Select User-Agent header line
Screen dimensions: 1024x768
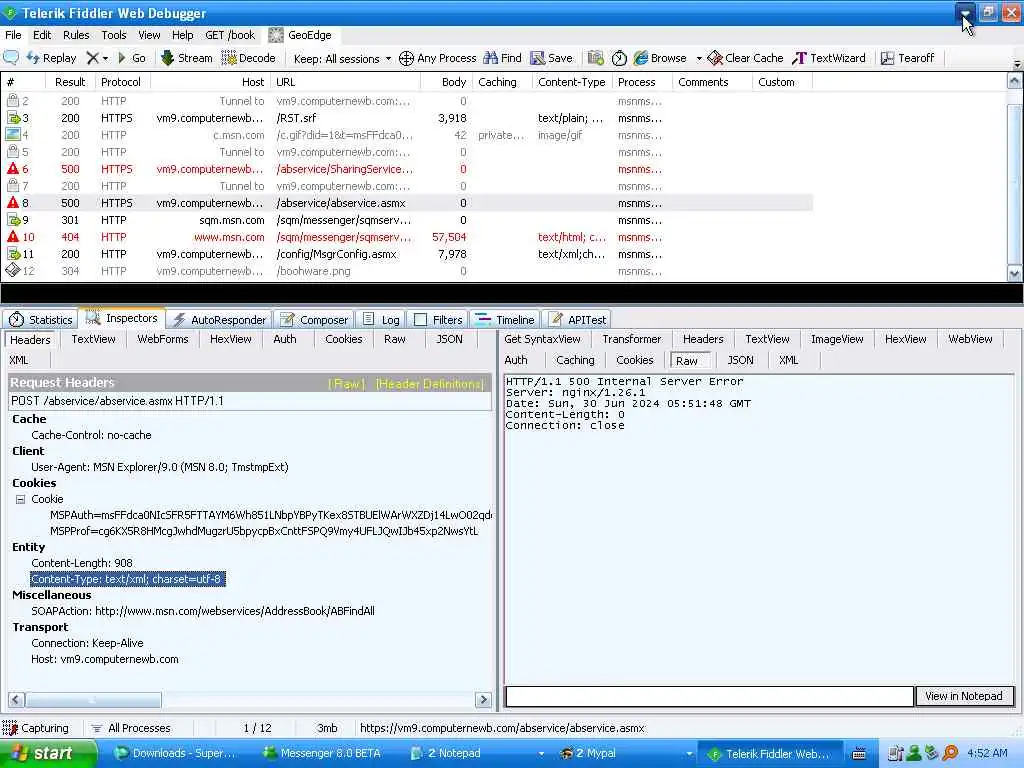tap(160, 467)
